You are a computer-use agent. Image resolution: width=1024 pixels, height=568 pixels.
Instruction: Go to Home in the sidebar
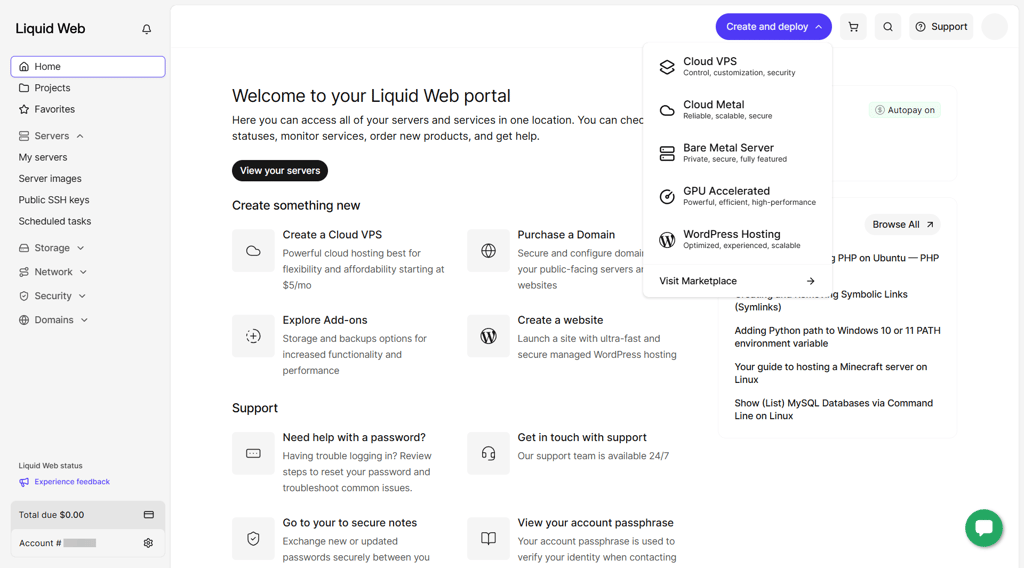[88, 67]
